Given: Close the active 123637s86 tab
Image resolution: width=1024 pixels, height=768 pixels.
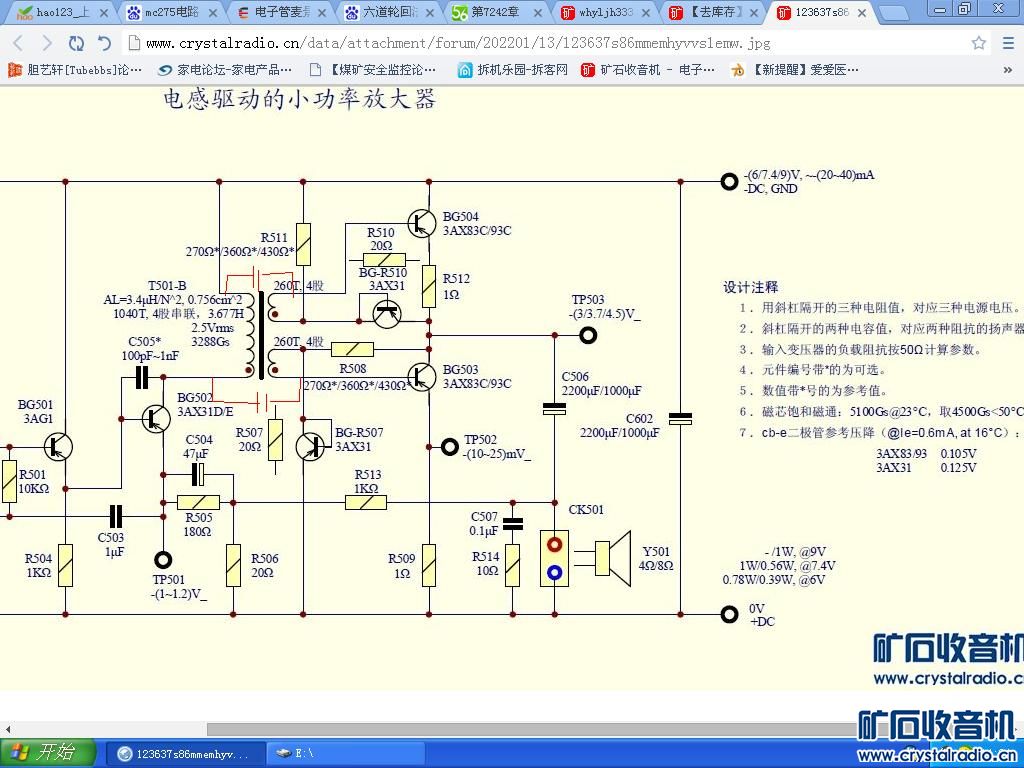Looking at the screenshot, I should click(x=862, y=12).
